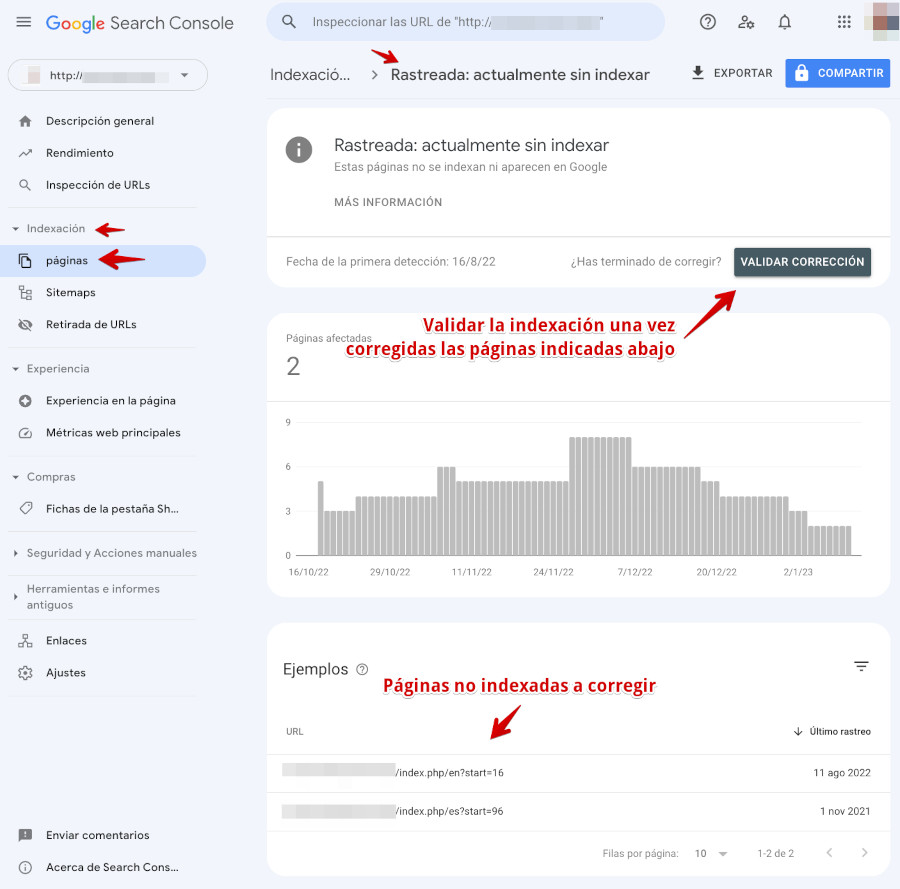Click the Fichas de la pestaña tag icon
Screen dimensions: 900x889
25,508
